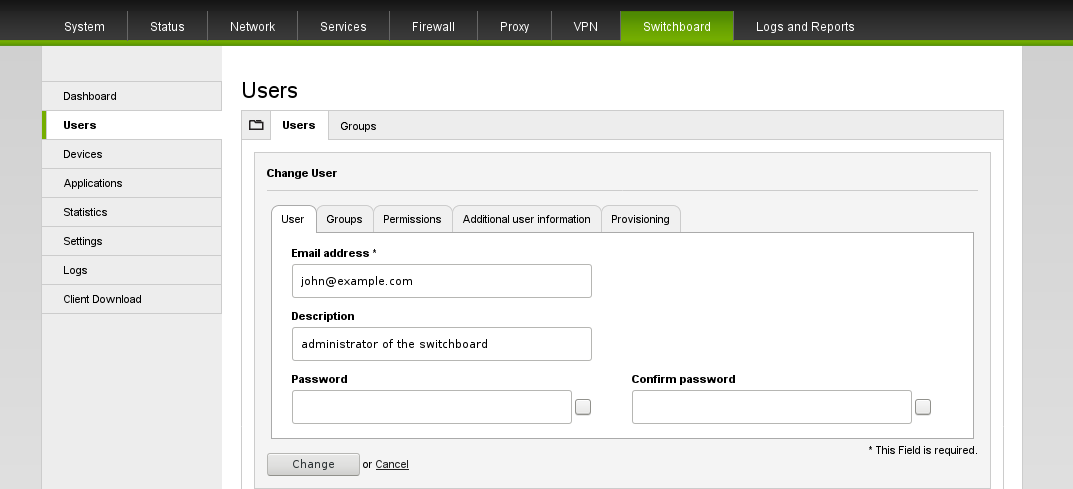Click into the Password input box

tap(431, 407)
